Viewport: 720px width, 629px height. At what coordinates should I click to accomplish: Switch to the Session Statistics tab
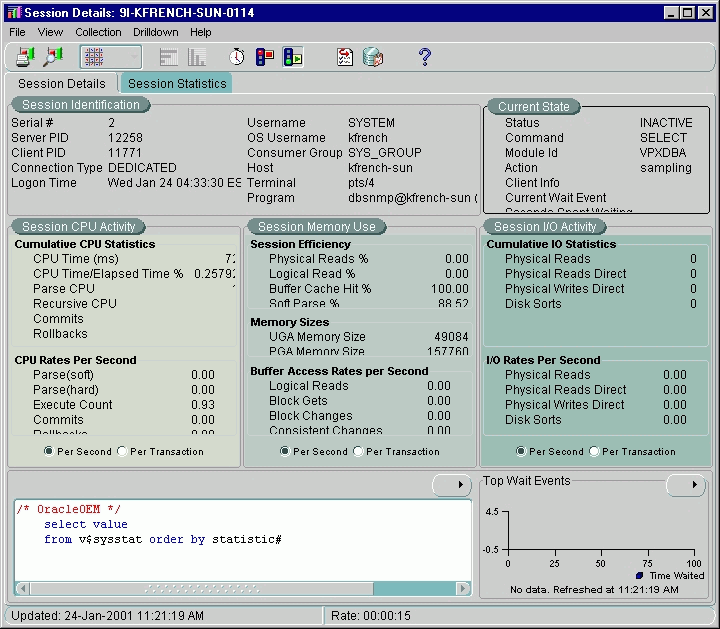(177, 84)
